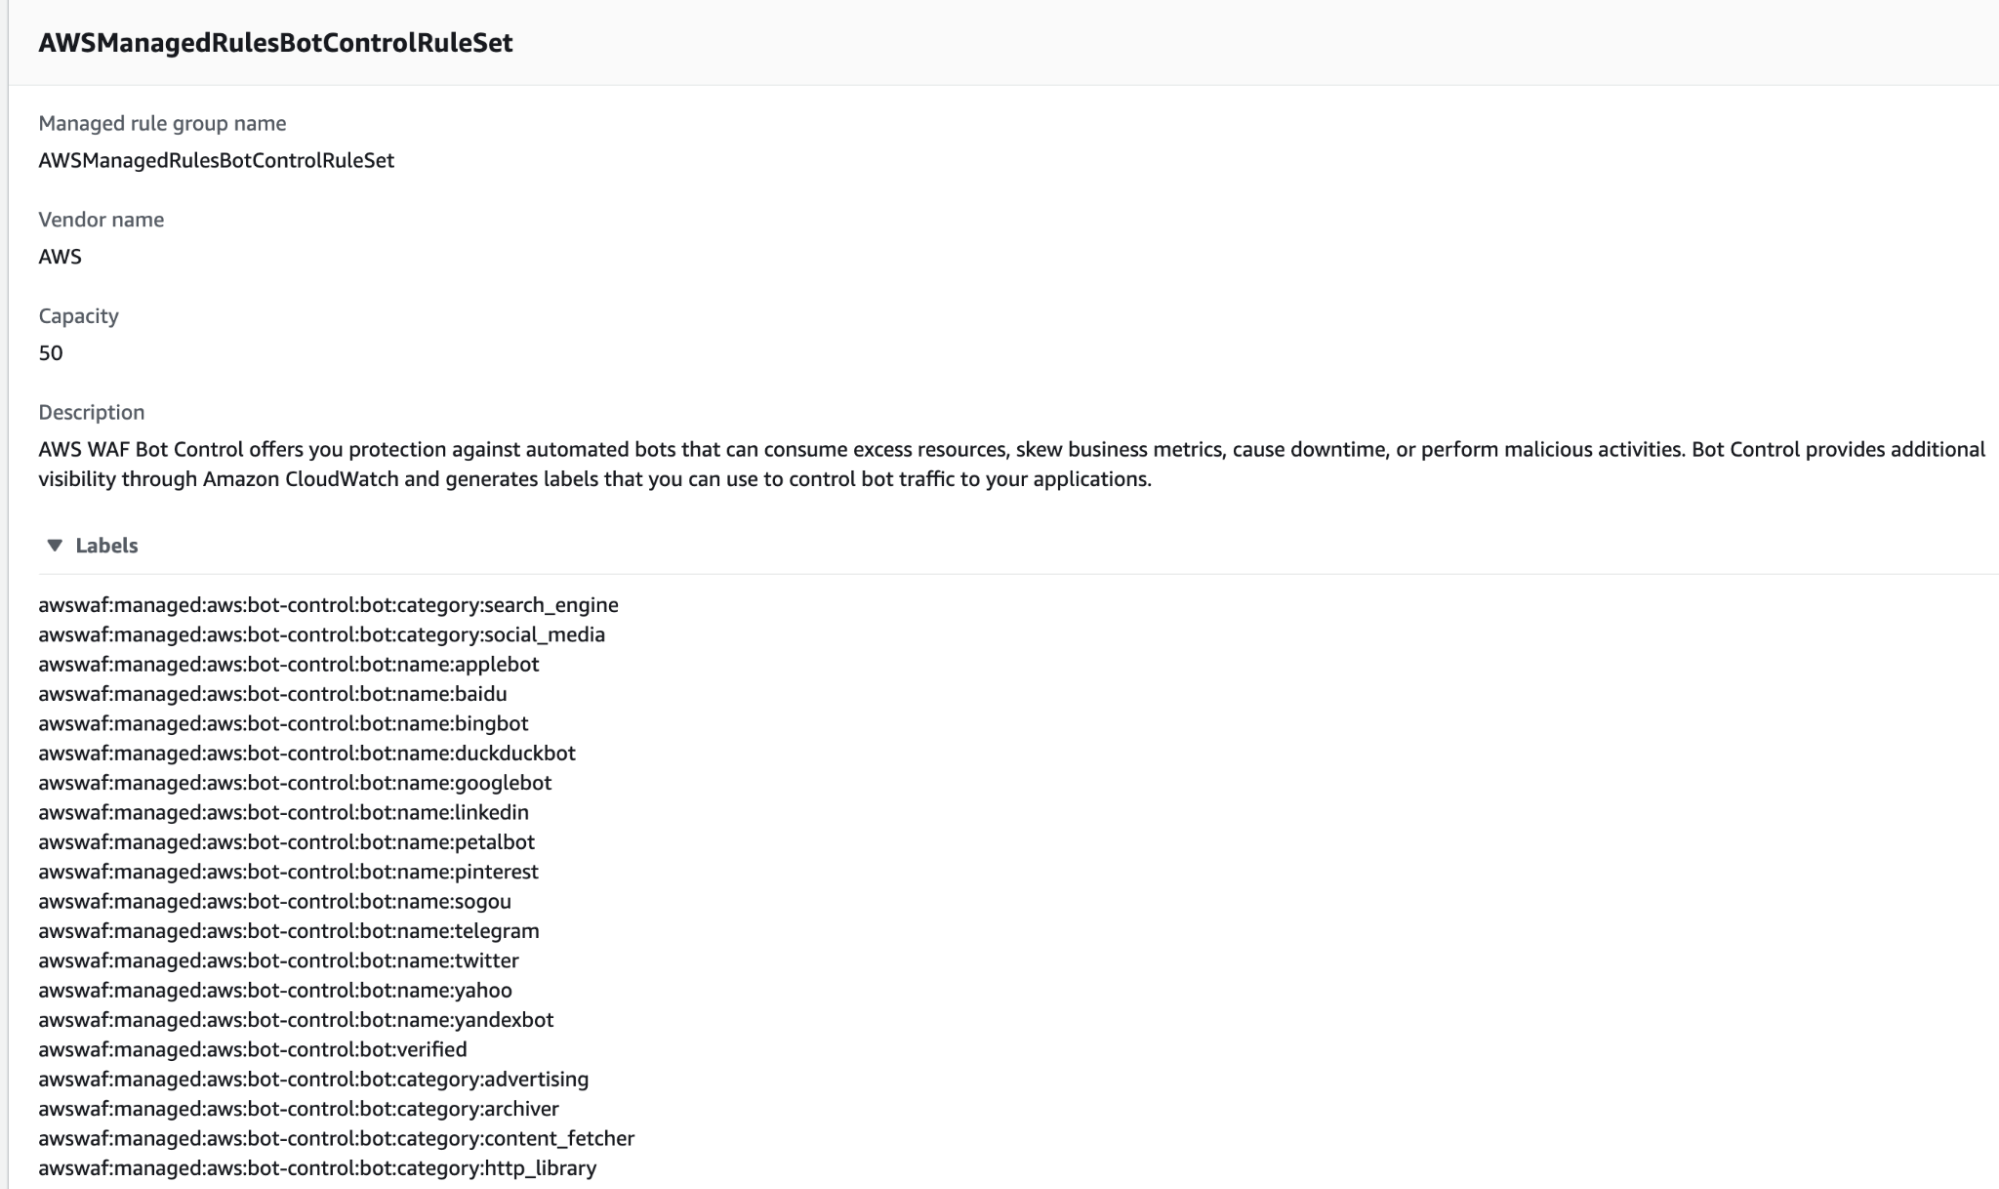
Task: Click the AWSManagedRulesBotControlRuleSet page title
Action: tap(275, 43)
